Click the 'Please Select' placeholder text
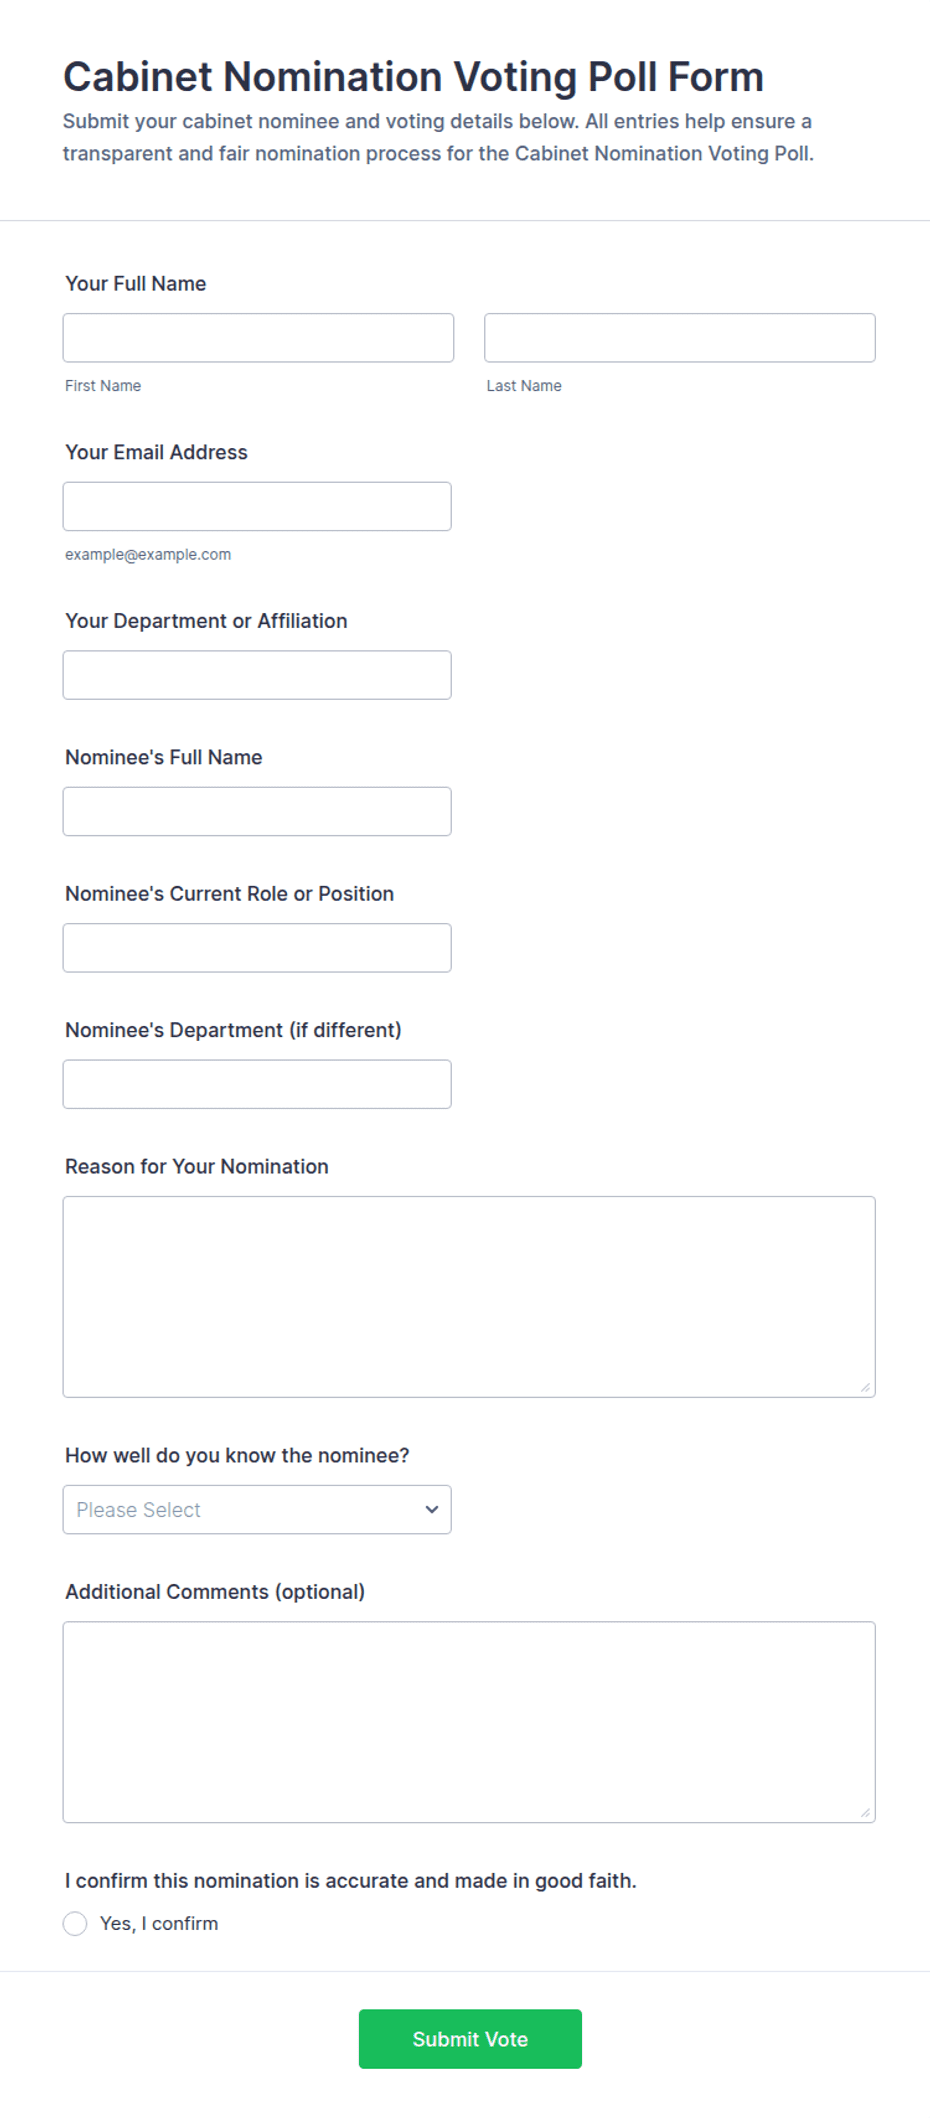 [x=139, y=1510]
